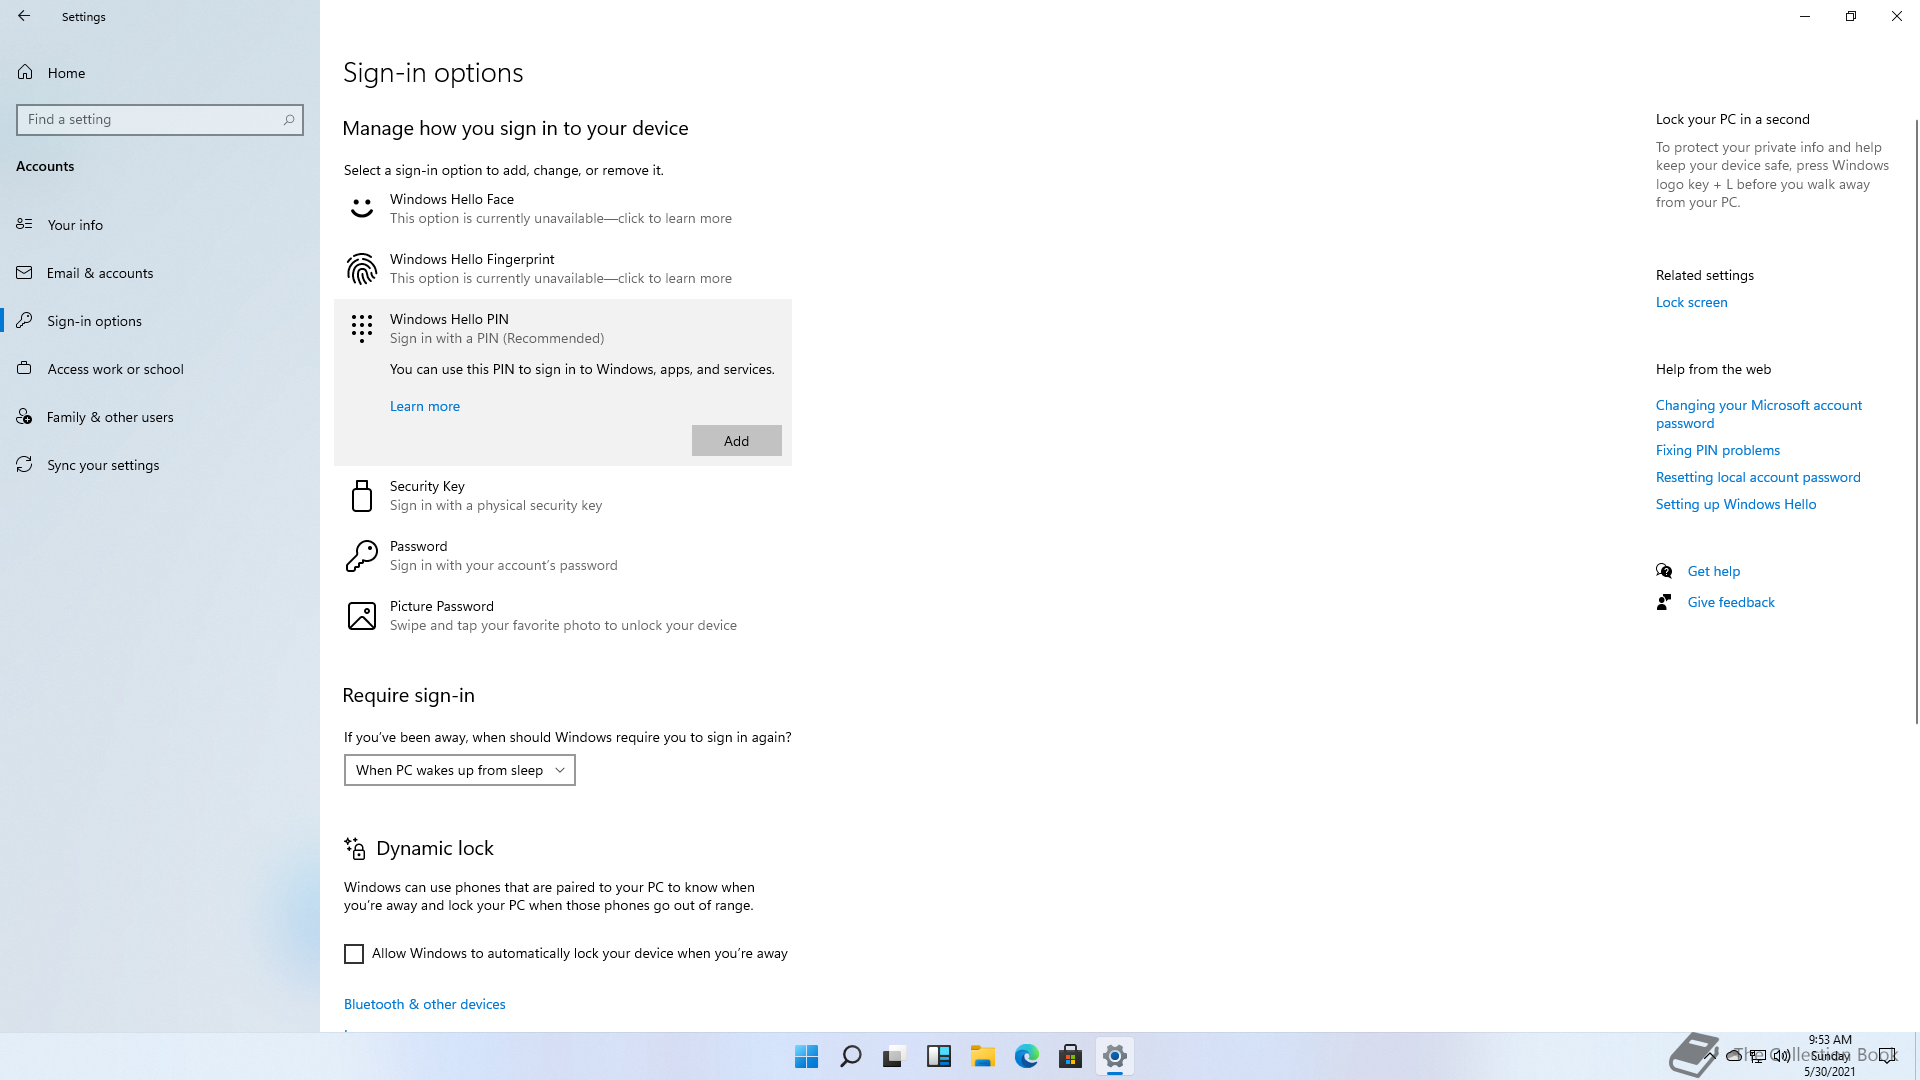1920x1080 pixels.
Task: Open Sync your settings
Action: (x=160, y=464)
